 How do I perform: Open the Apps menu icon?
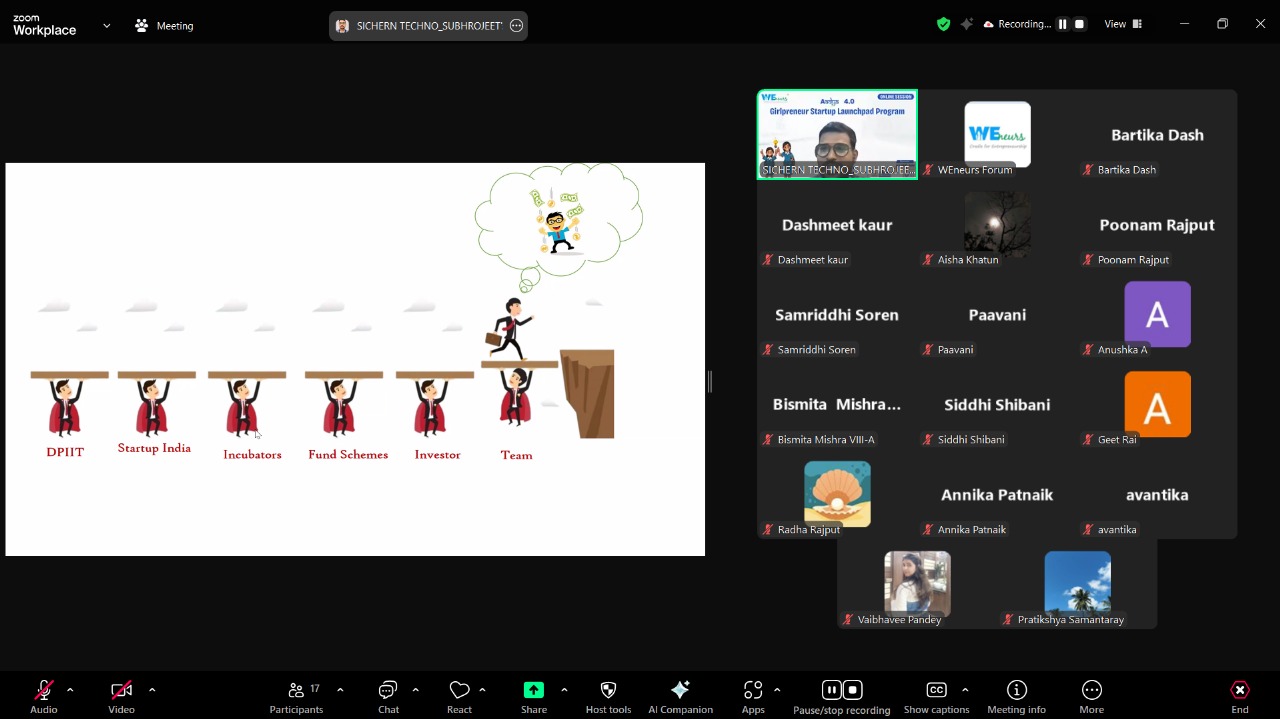[753, 696]
